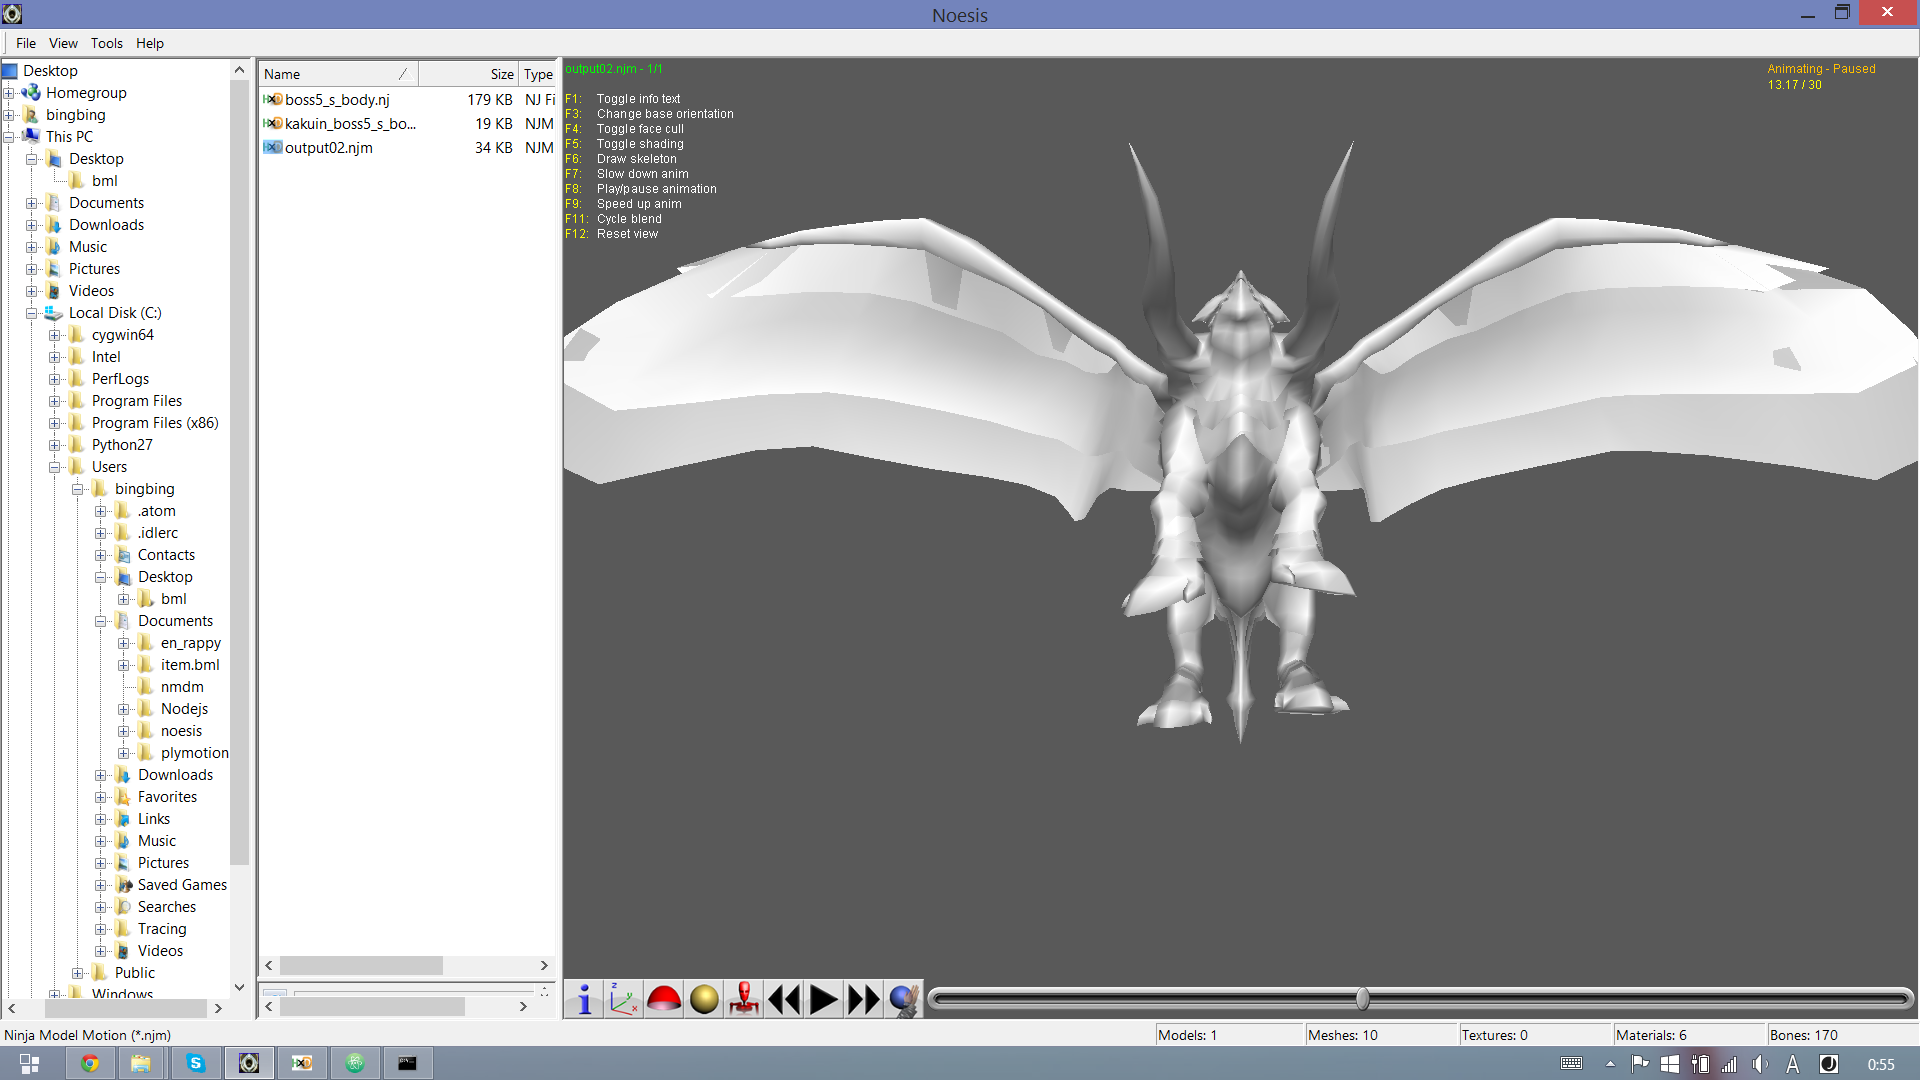Click the network signal tray icon
The image size is (1920, 1080).
1730,1065
